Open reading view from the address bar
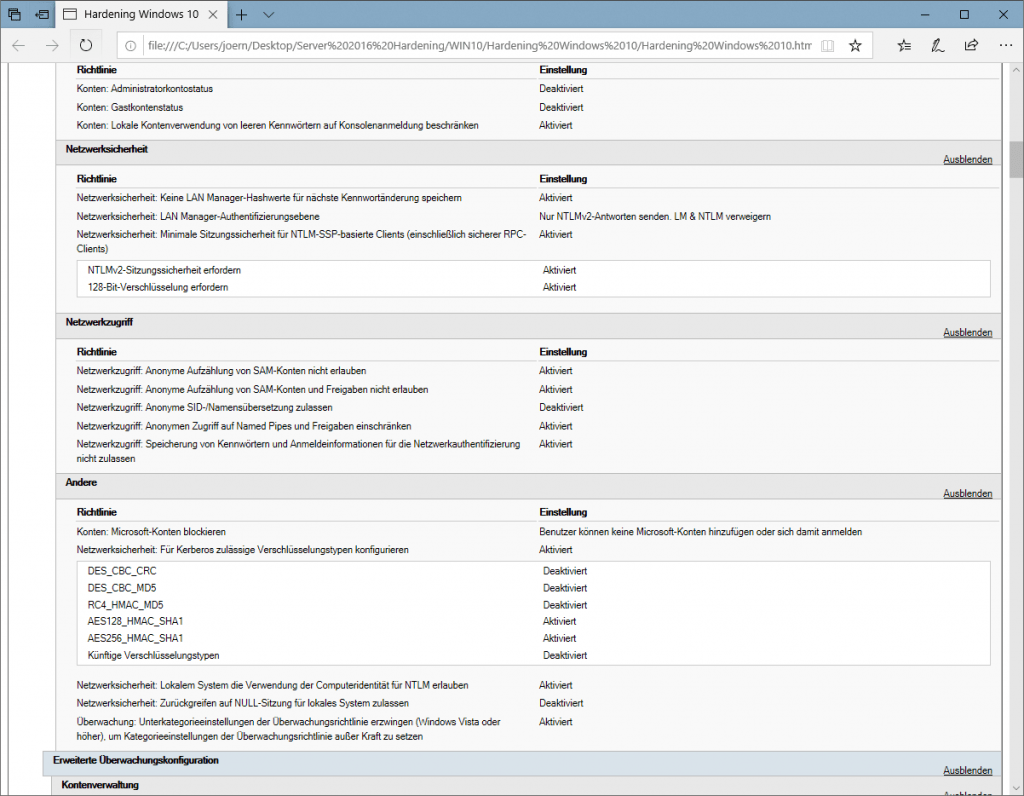This screenshot has height=796, width=1024. 830,45
